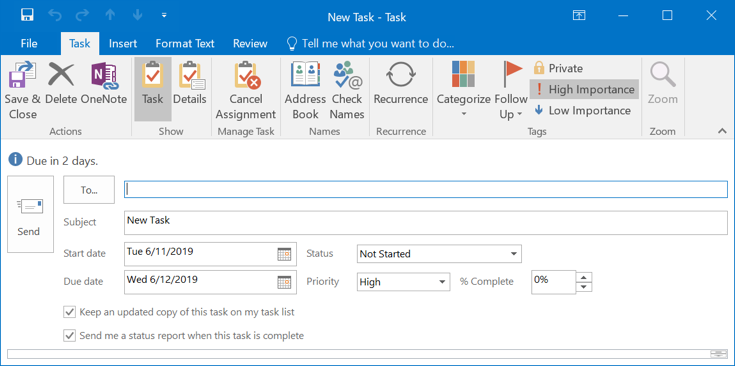735x366 pixels.
Task: Open the Start date calendar picker
Action: point(284,254)
